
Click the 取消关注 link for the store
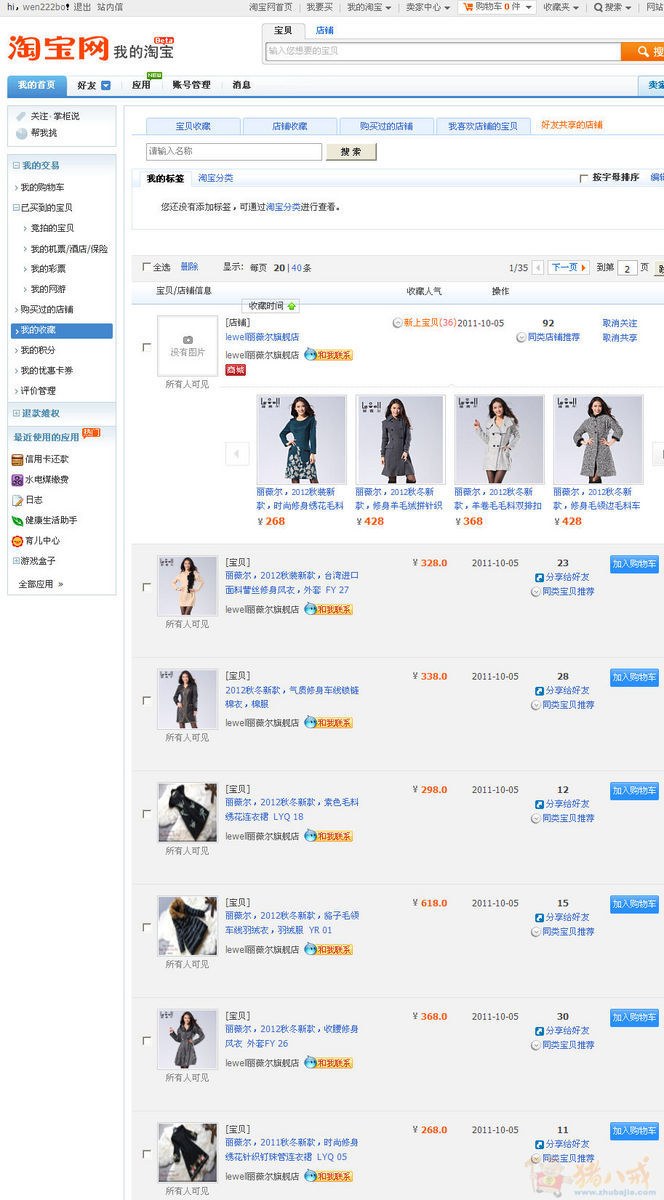click(619, 323)
